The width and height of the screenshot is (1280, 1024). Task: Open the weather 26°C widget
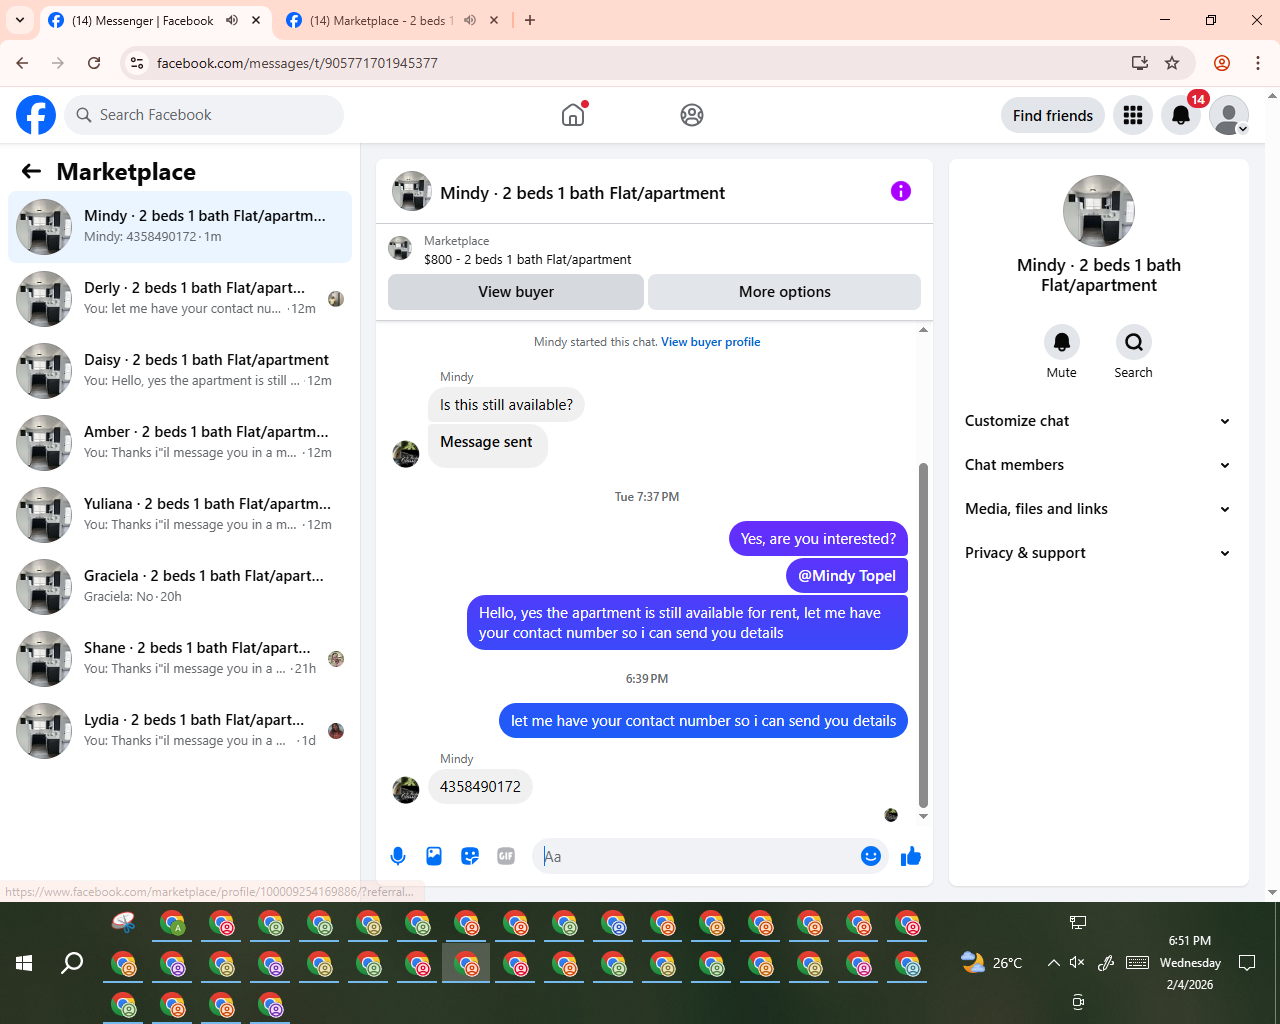[992, 962]
